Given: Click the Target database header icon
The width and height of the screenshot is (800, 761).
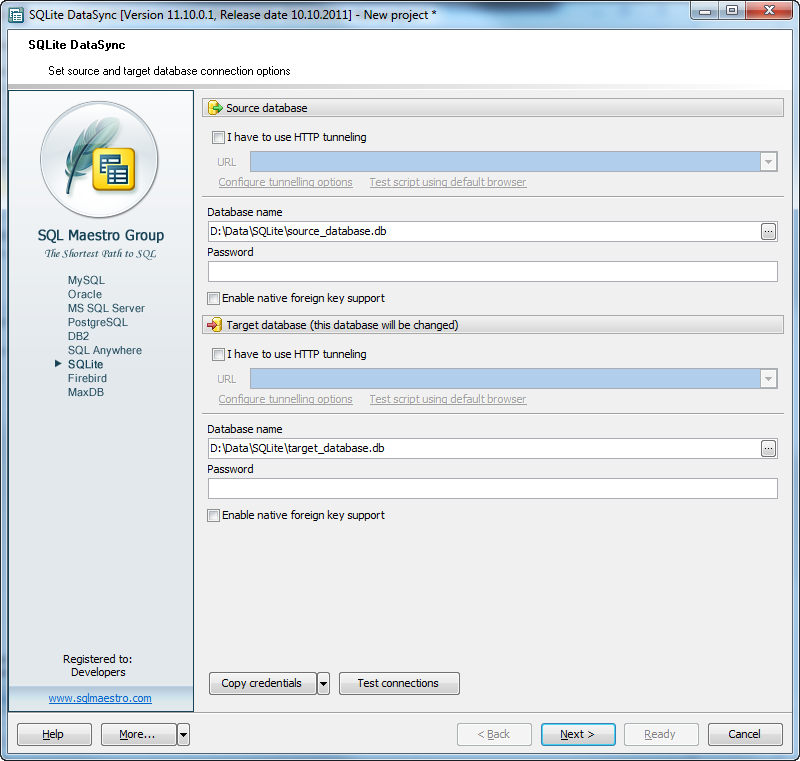Looking at the screenshot, I should pos(215,325).
